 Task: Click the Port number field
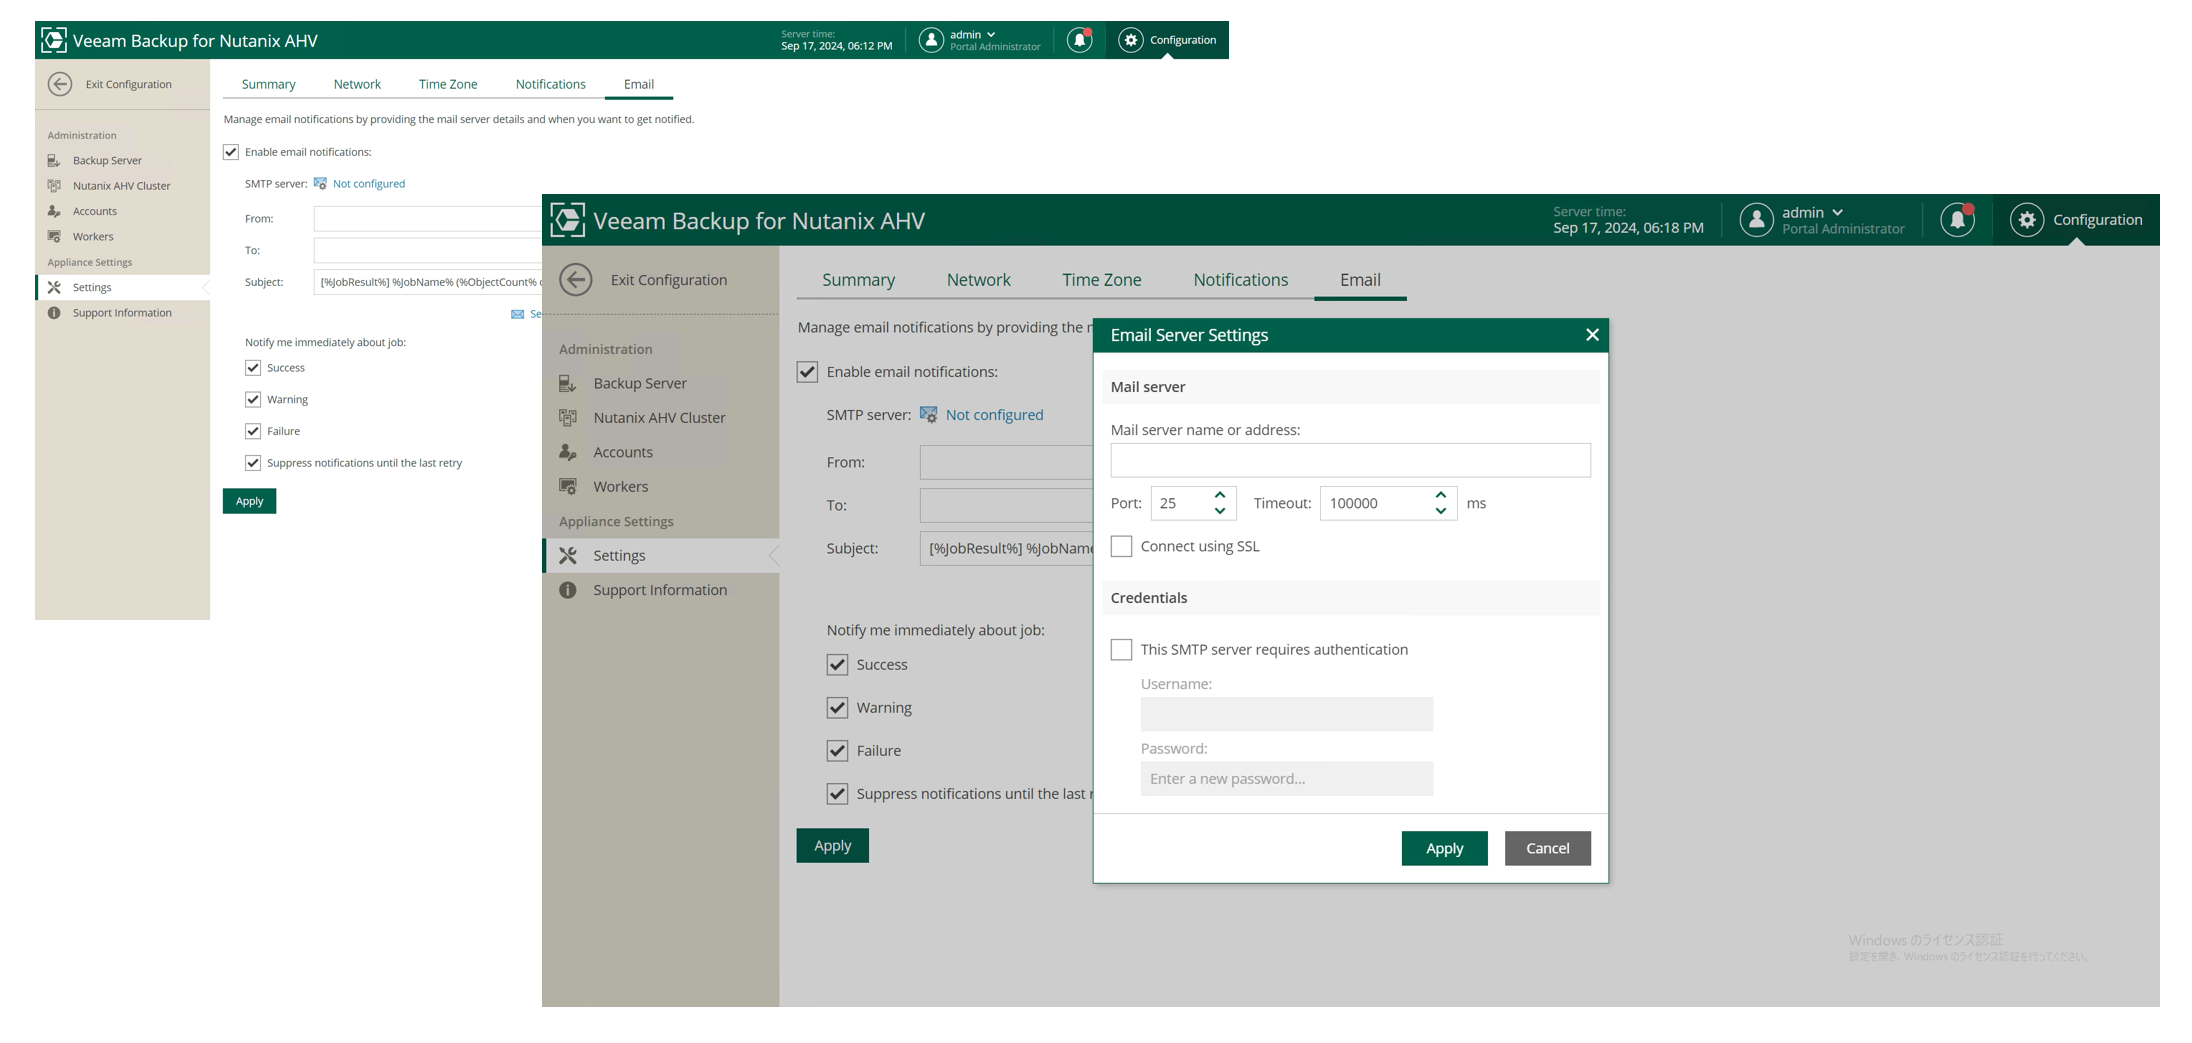[x=1182, y=503]
